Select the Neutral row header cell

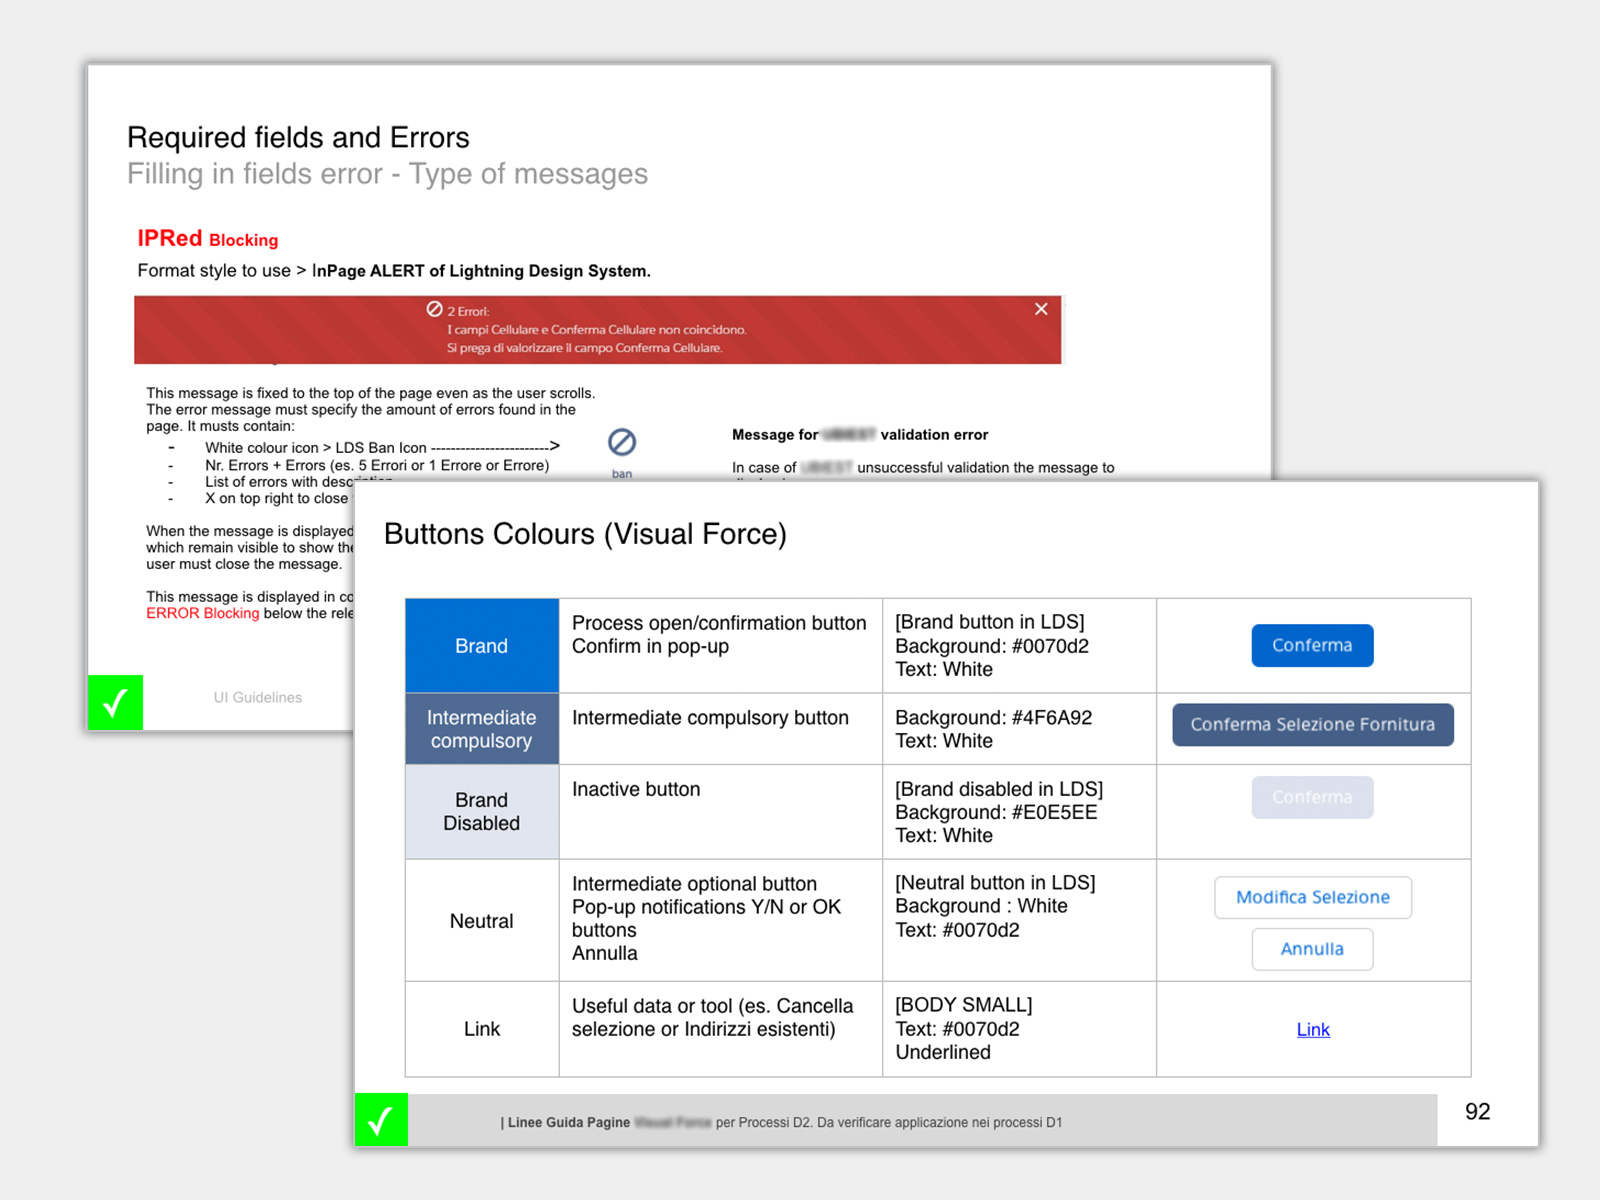[x=481, y=920]
